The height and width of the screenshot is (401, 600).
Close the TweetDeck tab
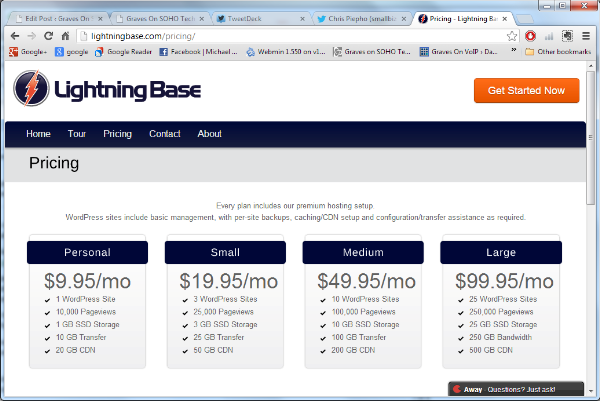302,19
